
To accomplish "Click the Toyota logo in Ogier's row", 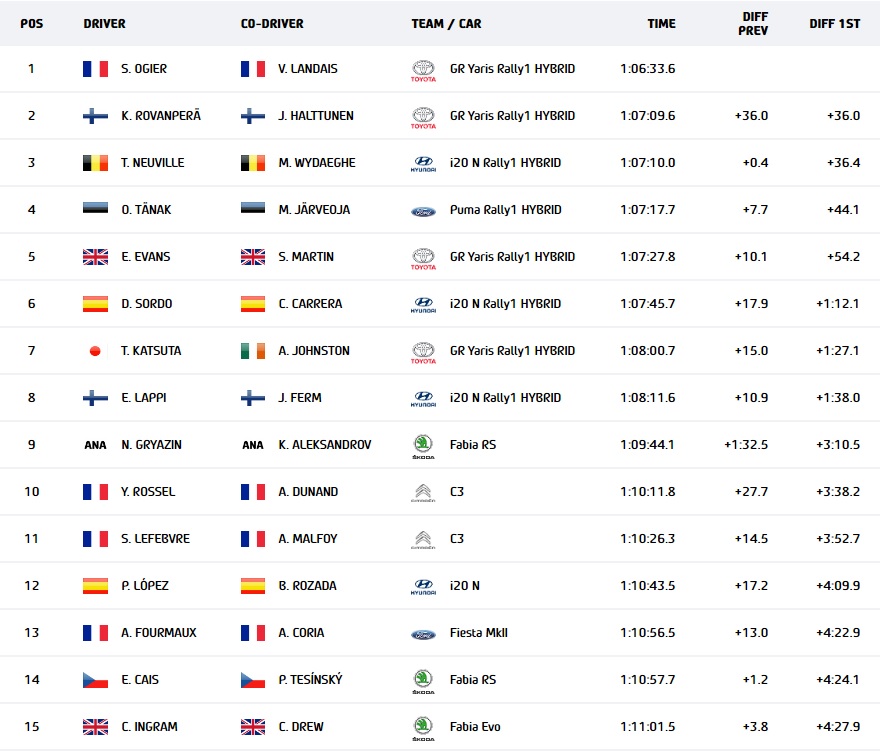I will click(423, 71).
